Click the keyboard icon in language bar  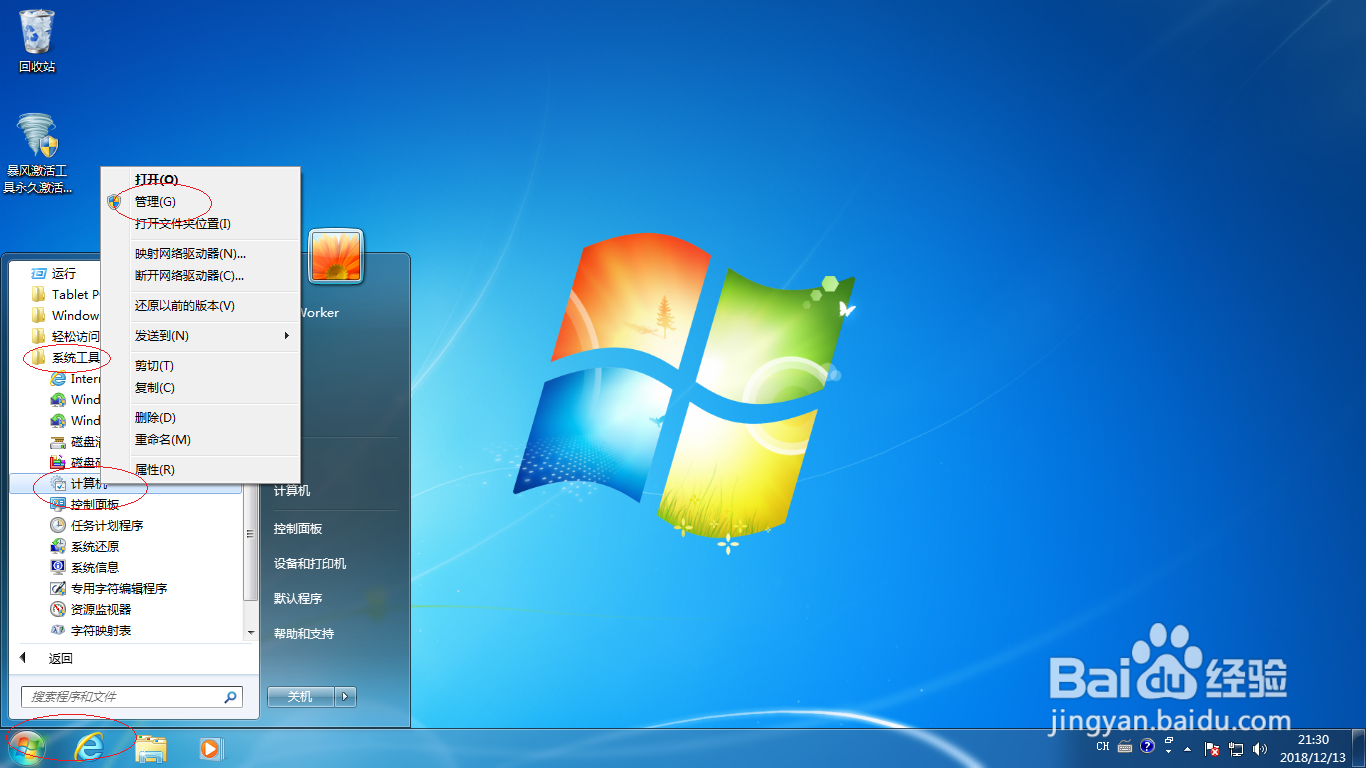(x=1125, y=747)
